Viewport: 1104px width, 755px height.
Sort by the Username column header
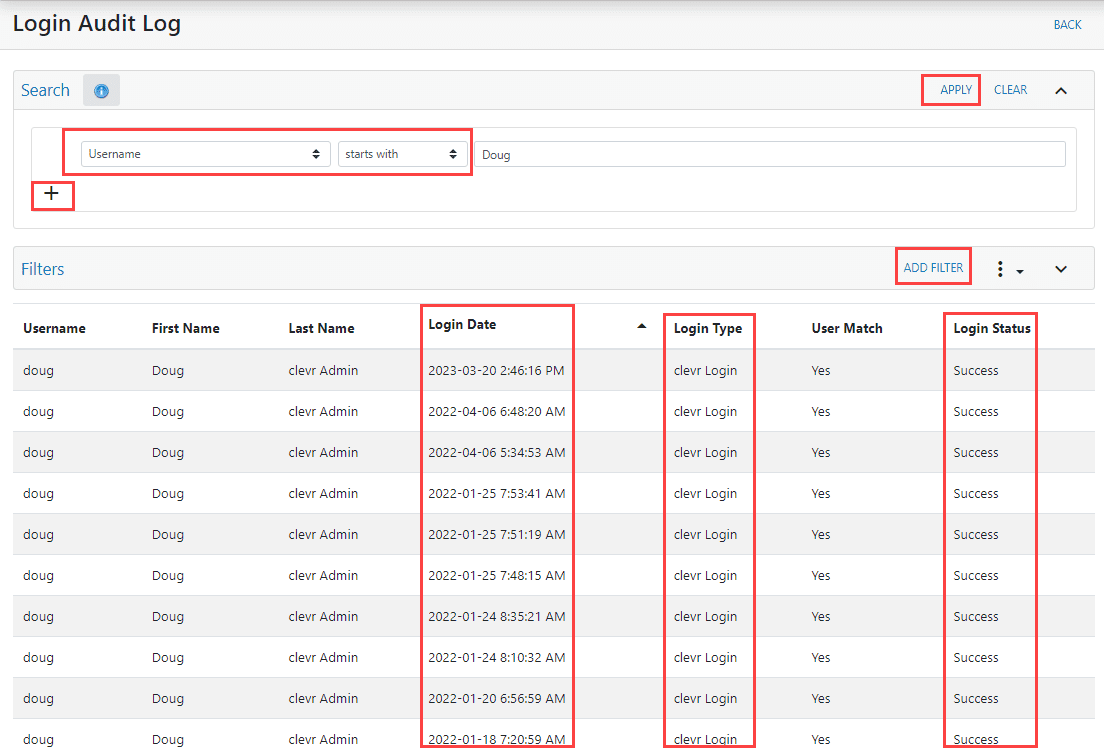(54, 328)
